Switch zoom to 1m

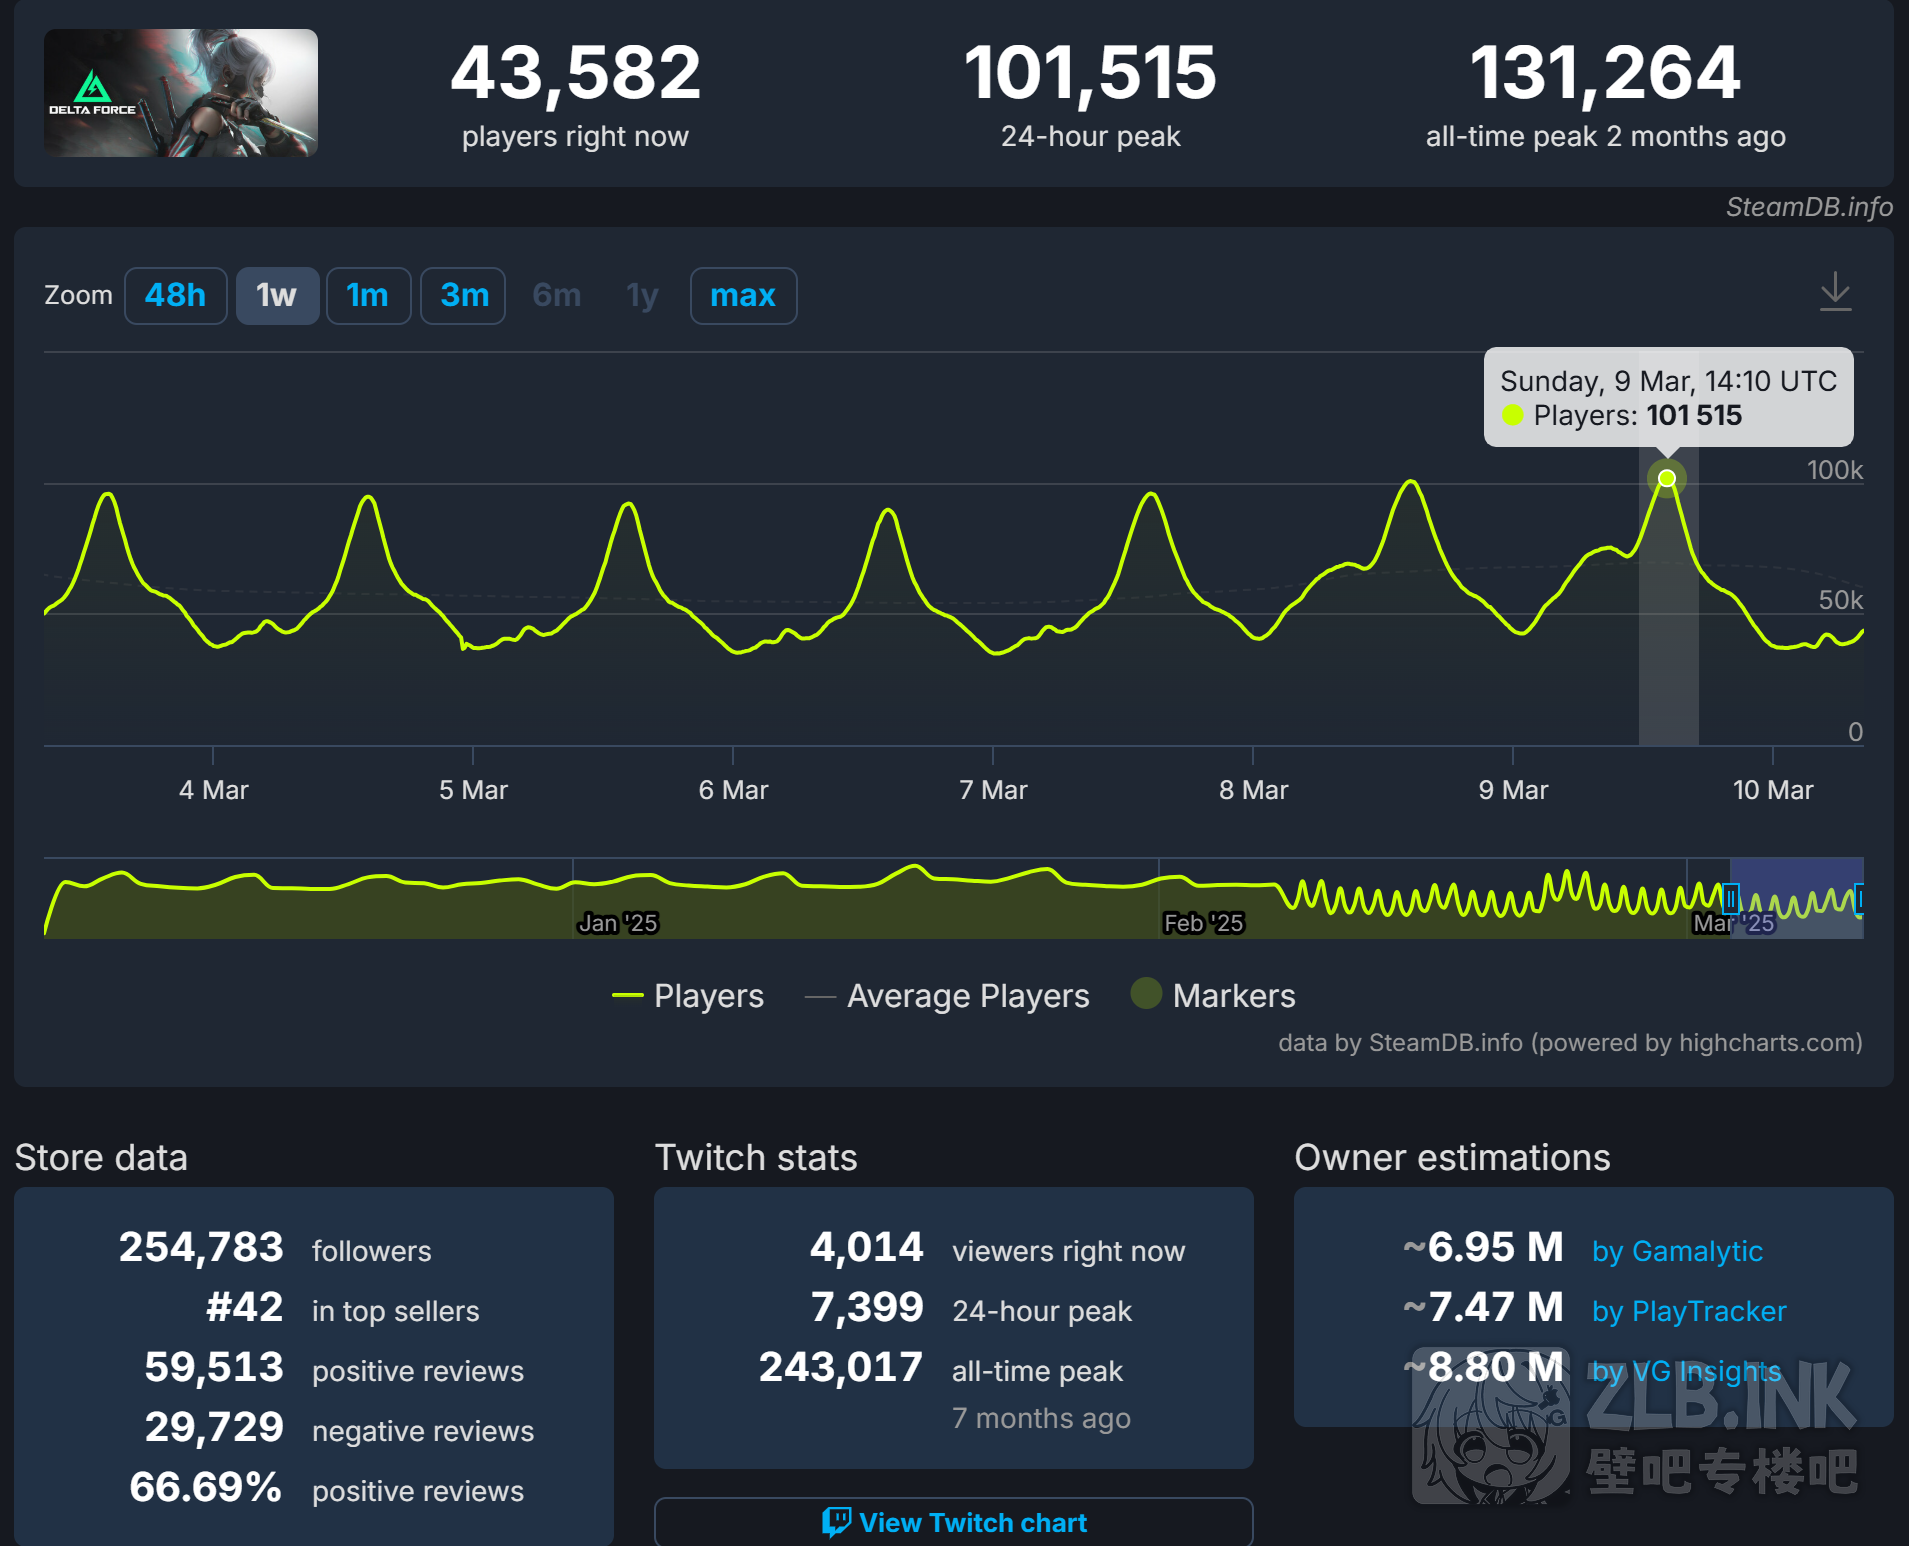(x=368, y=296)
